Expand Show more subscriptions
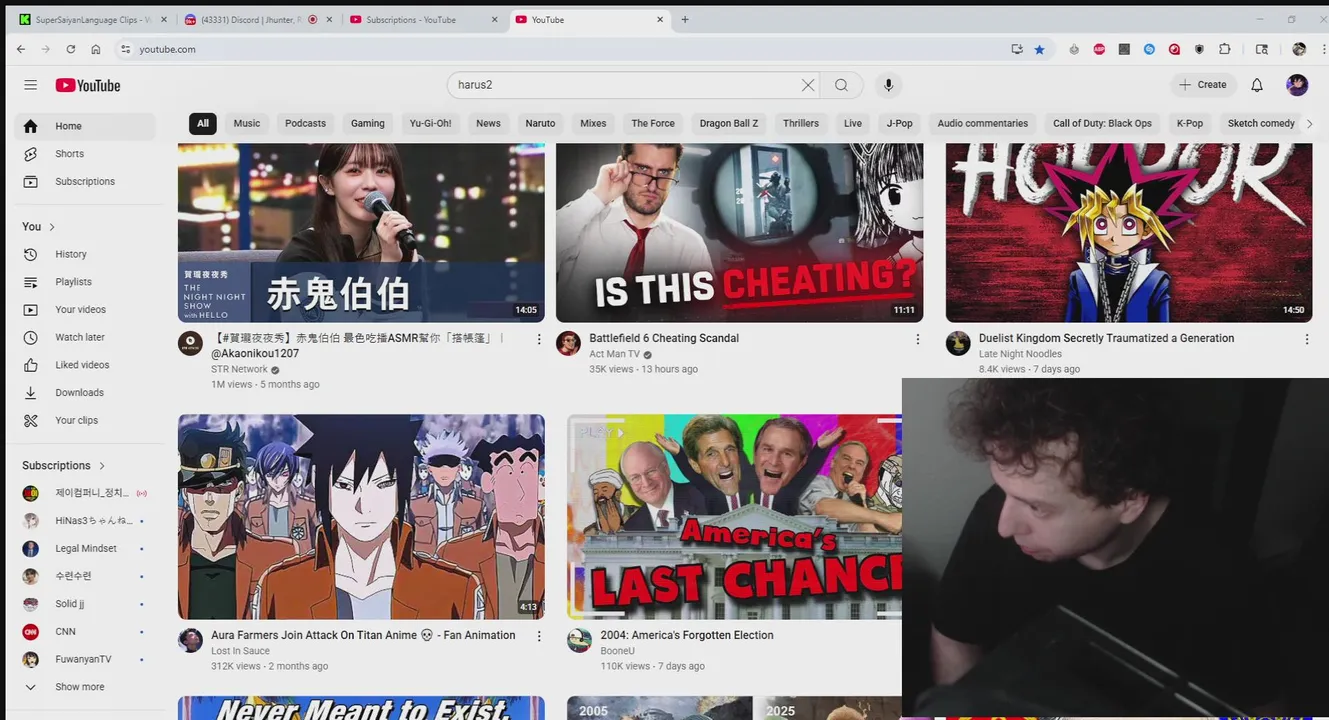 85,687
